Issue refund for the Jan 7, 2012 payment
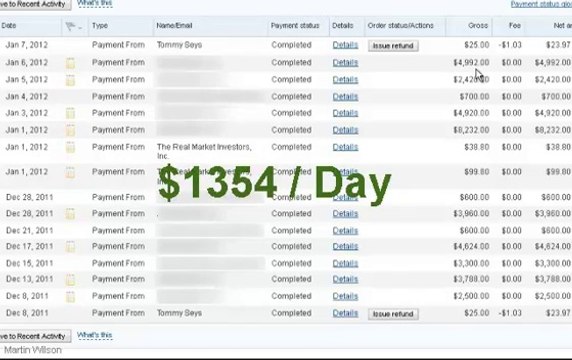The height and width of the screenshot is (360, 572). pos(393,46)
